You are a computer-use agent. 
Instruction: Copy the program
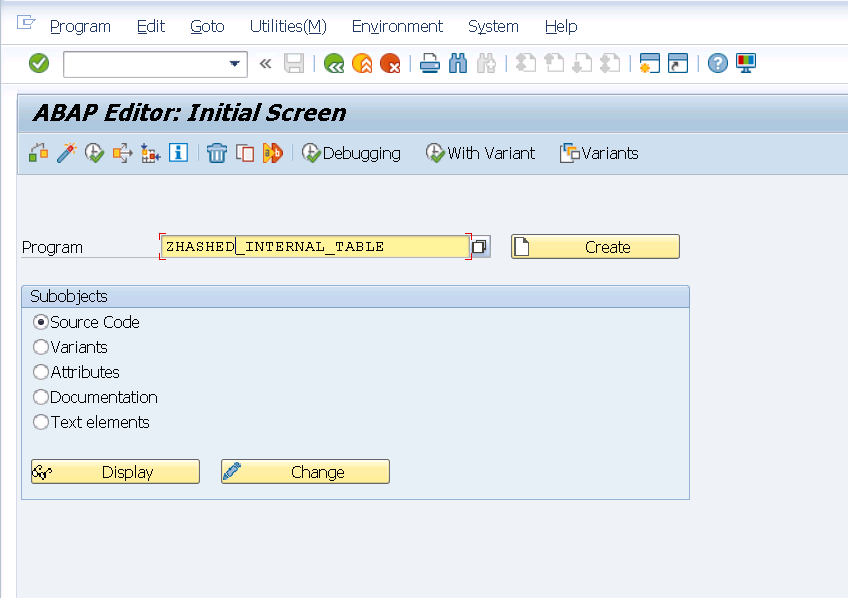pyautogui.click(x=245, y=152)
